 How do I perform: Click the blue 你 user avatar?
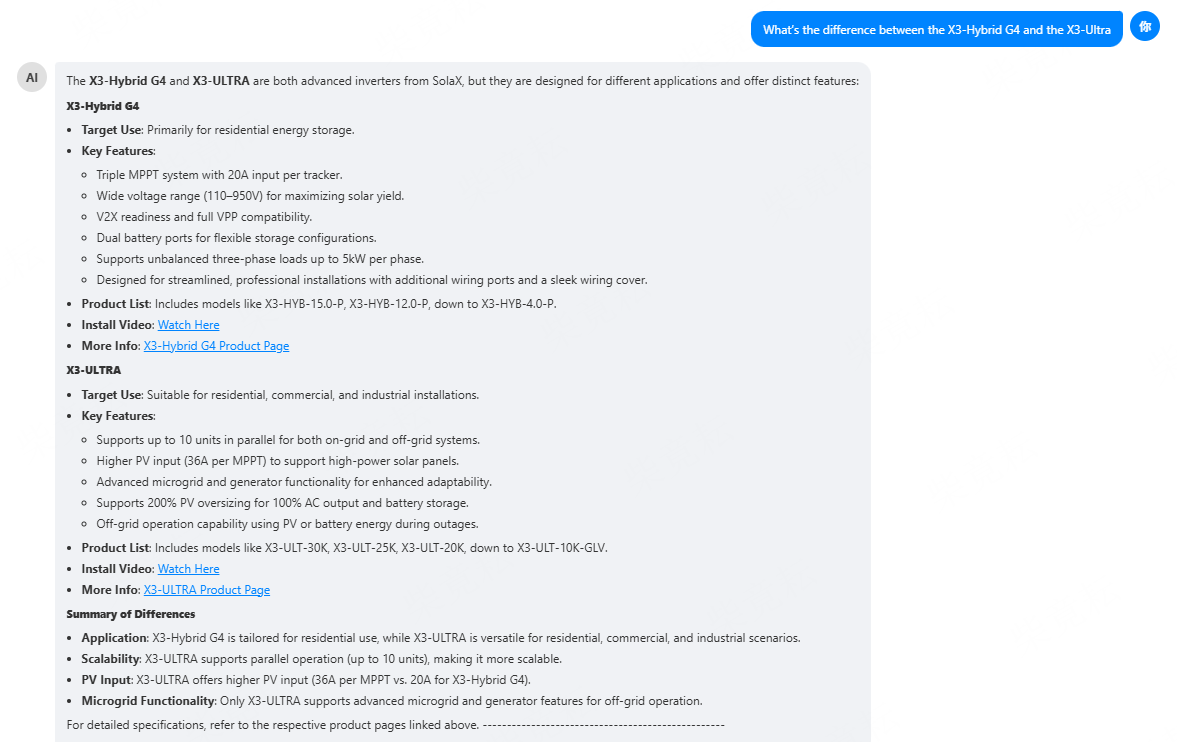pos(1144,27)
